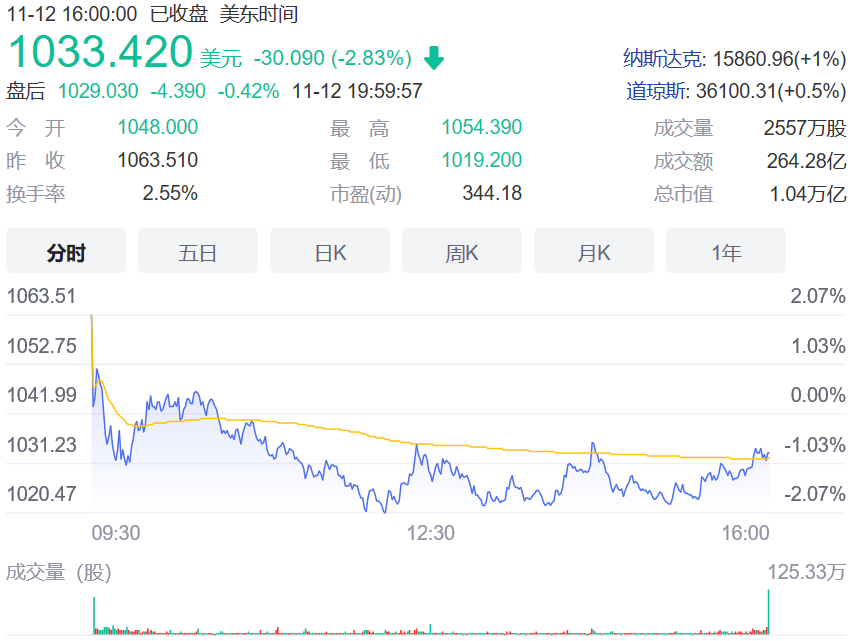Click the after-hours 盘后 price 1029.030

97,90
